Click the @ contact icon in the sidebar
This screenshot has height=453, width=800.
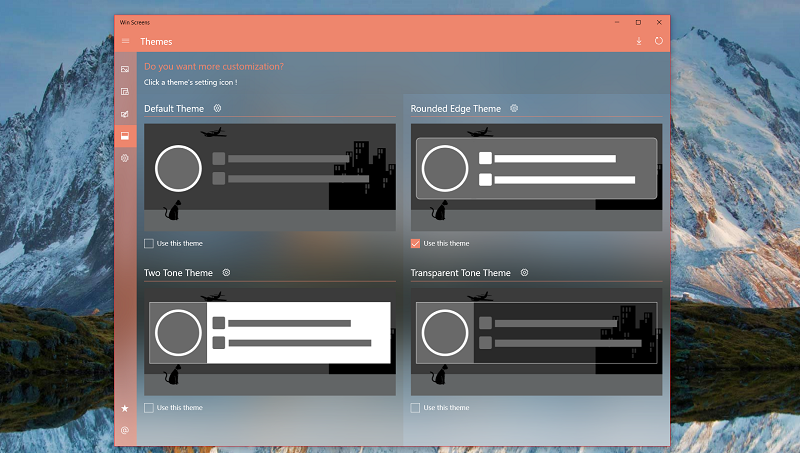pyautogui.click(x=125, y=430)
